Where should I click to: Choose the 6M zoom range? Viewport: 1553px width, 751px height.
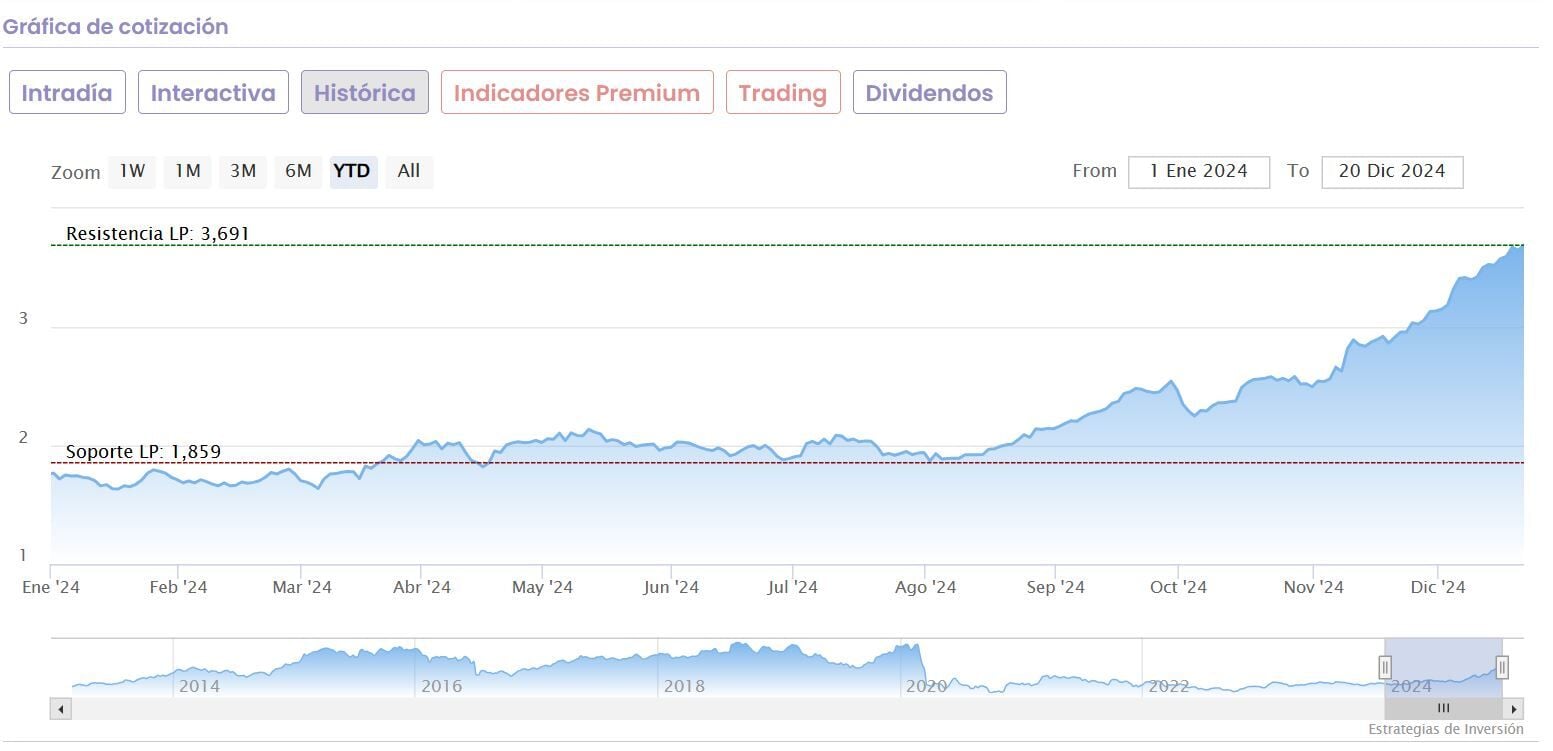(298, 171)
